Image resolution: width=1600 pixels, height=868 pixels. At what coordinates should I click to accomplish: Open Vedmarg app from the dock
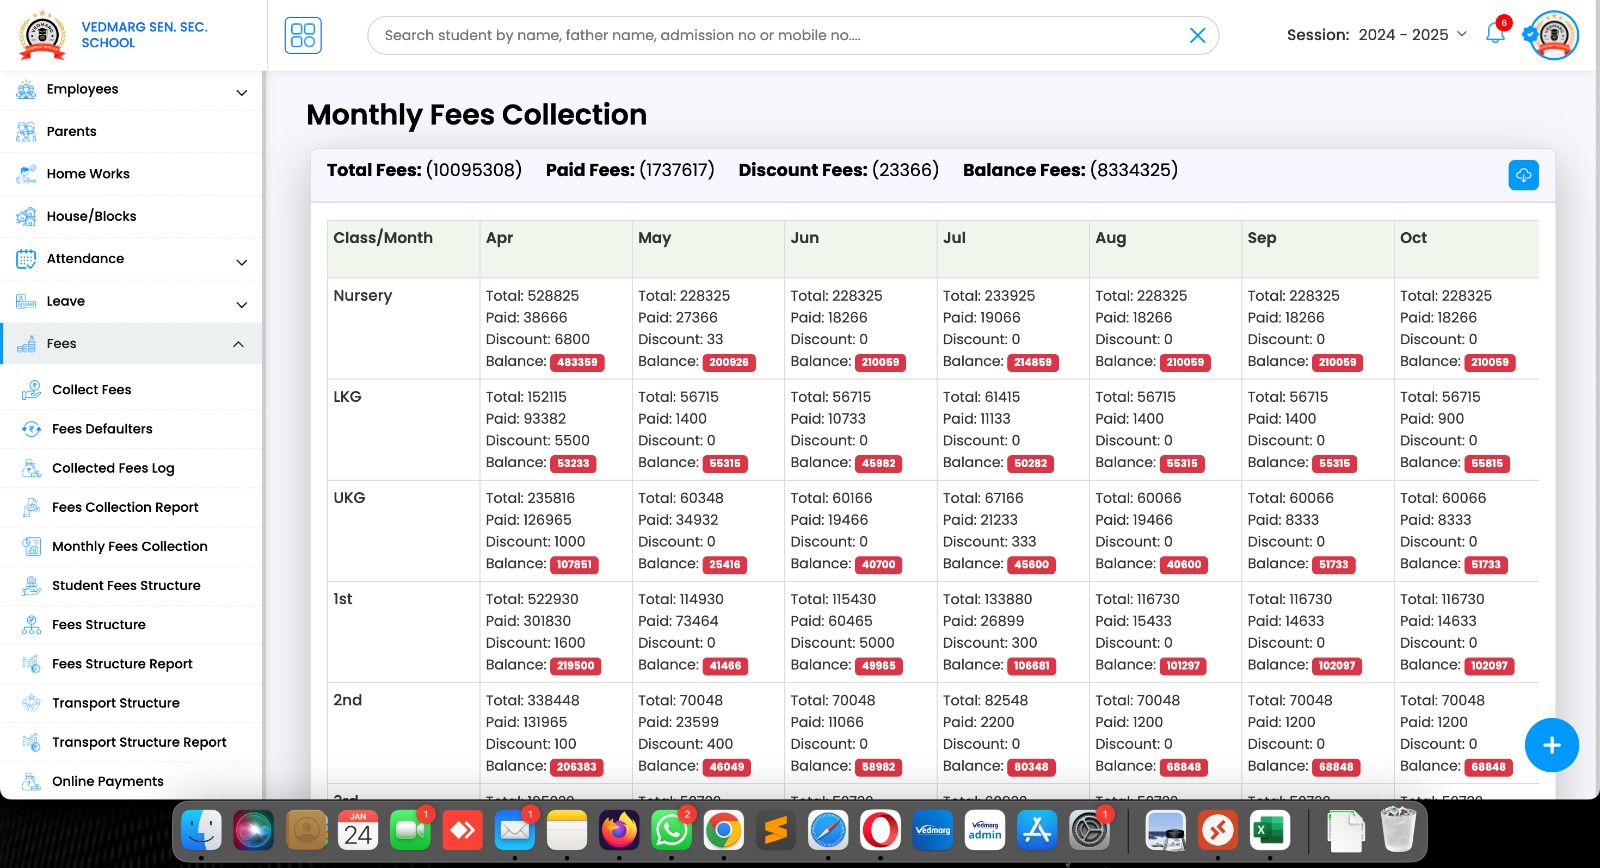pyautogui.click(x=933, y=830)
